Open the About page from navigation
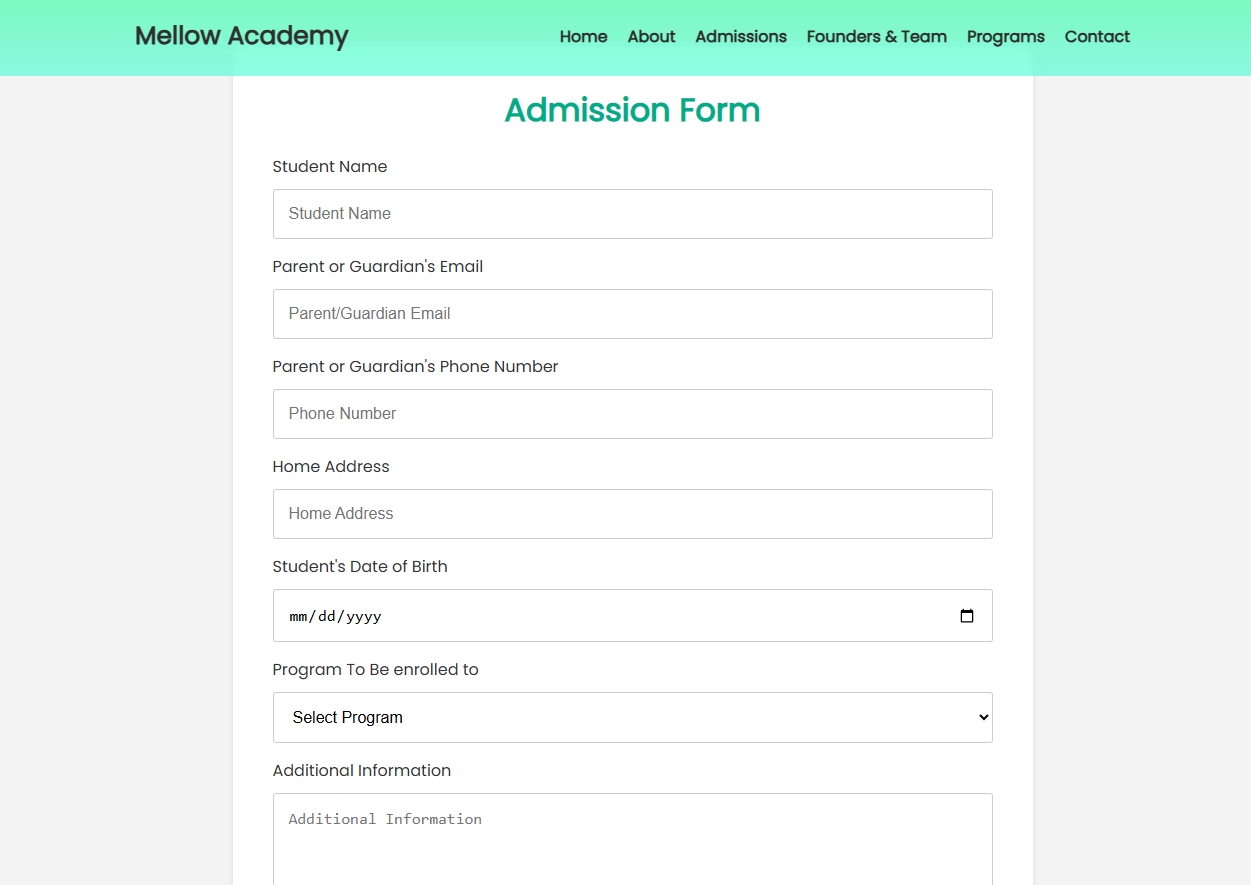The height and width of the screenshot is (885, 1251). [651, 37]
